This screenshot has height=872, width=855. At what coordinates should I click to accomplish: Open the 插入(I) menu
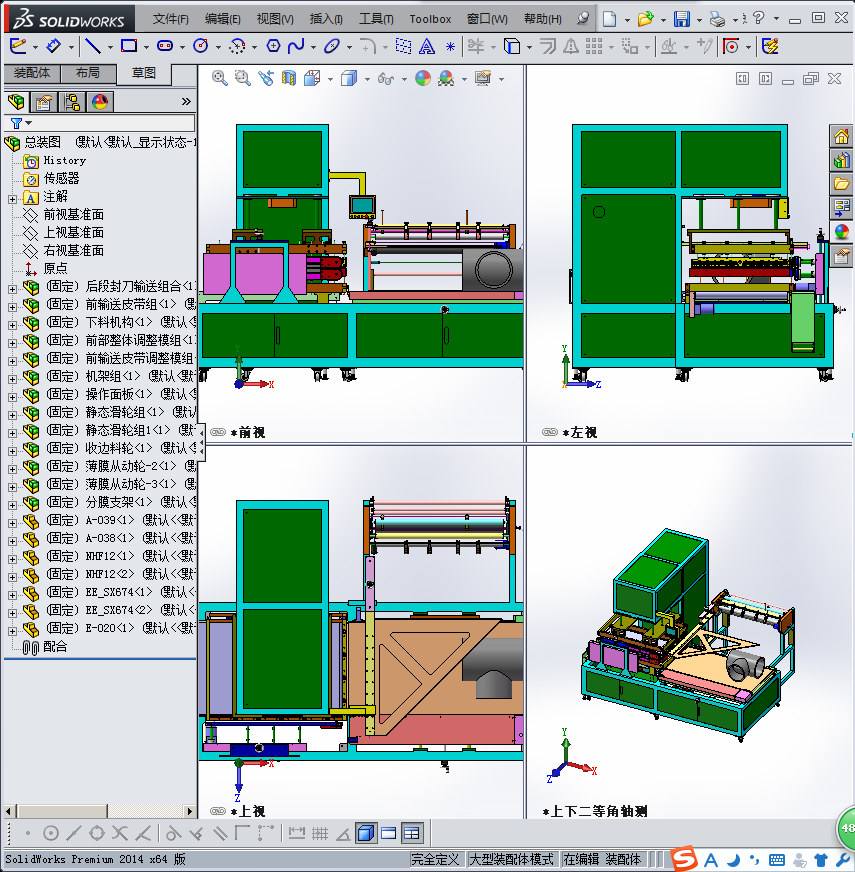[x=326, y=19]
